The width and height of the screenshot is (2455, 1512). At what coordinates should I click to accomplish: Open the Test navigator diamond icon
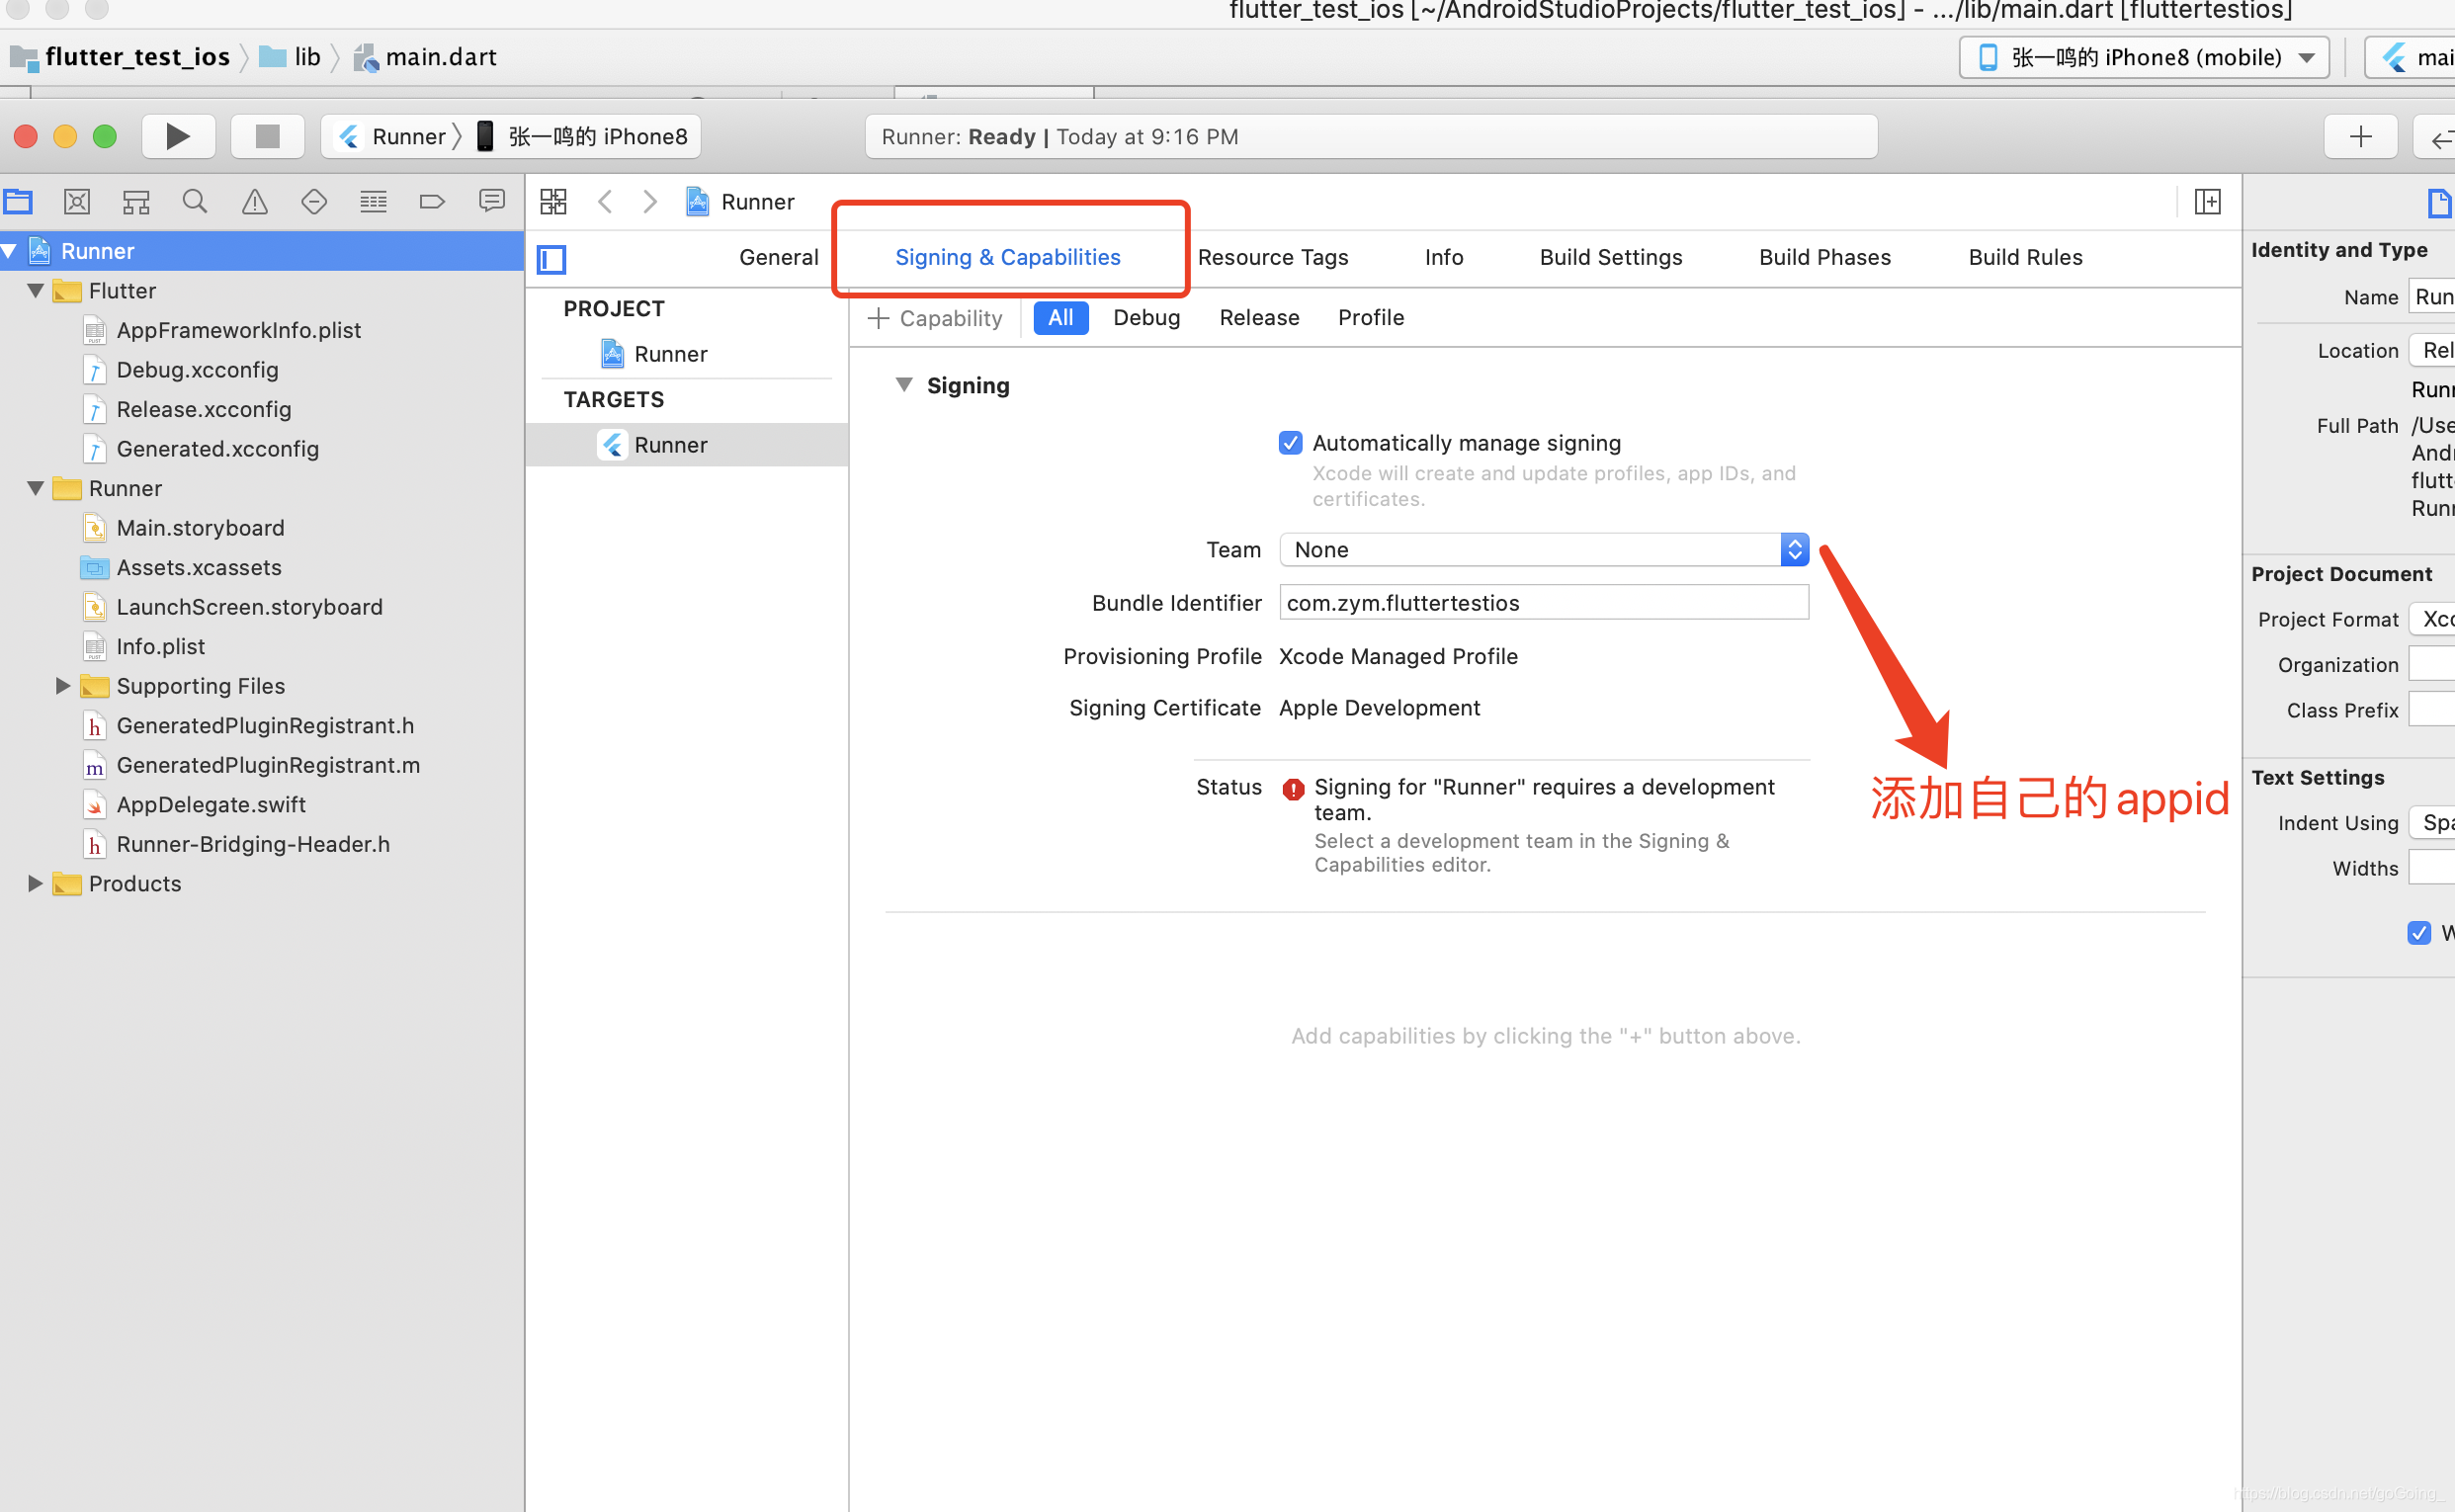click(314, 202)
